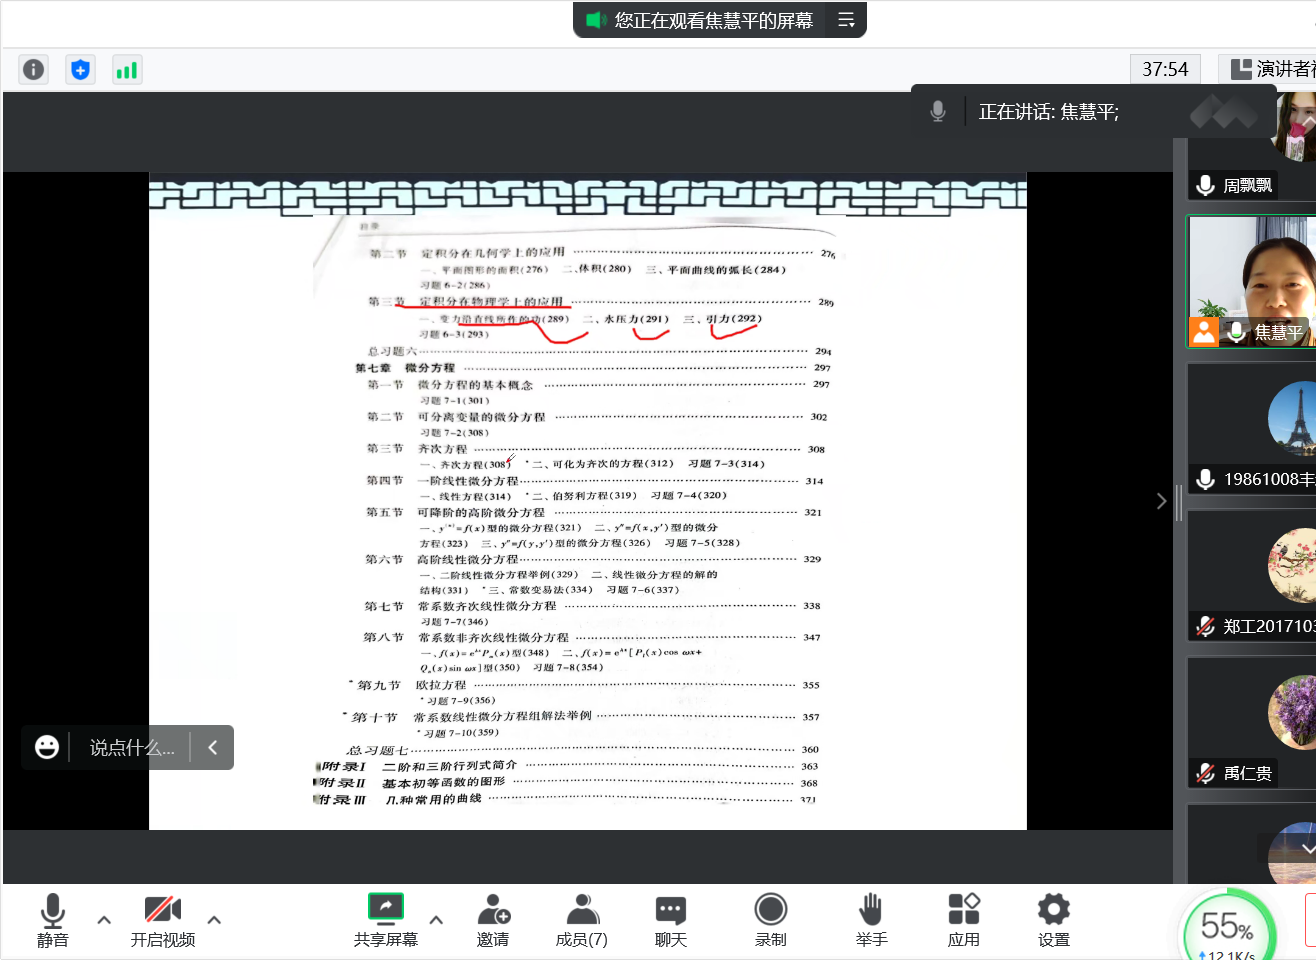Click muted mic icon on 禹仁贵

point(1206,773)
